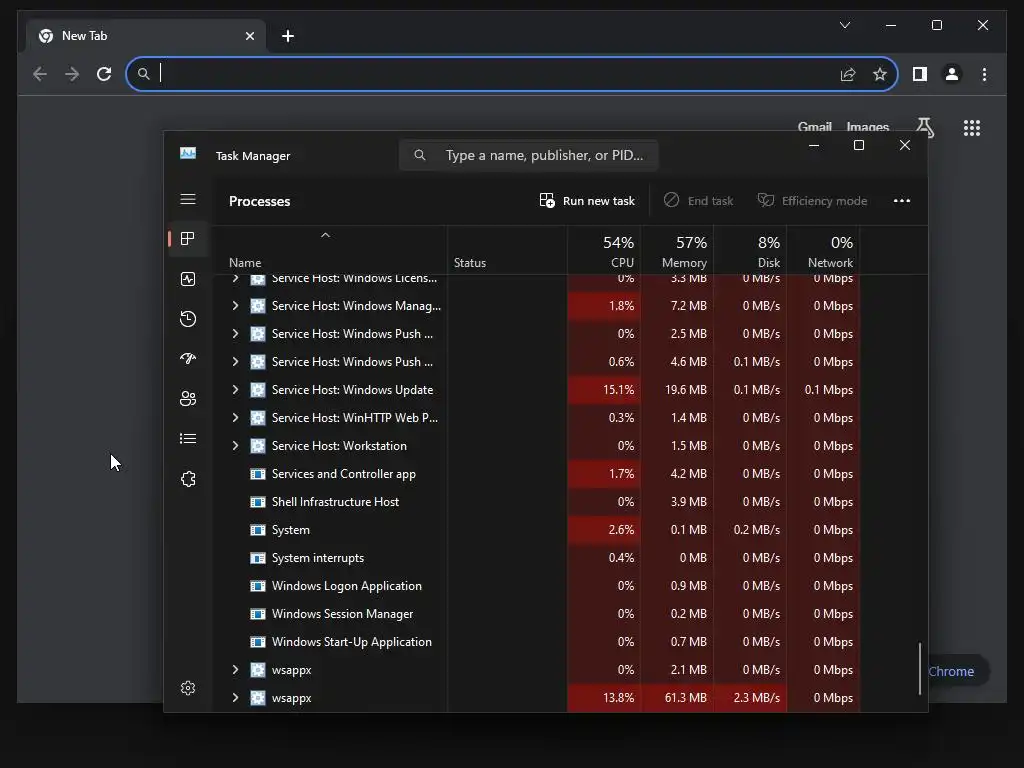Open Task Manager settings gear
Viewport: 1024px width, 768px height.
pos(188,688)
